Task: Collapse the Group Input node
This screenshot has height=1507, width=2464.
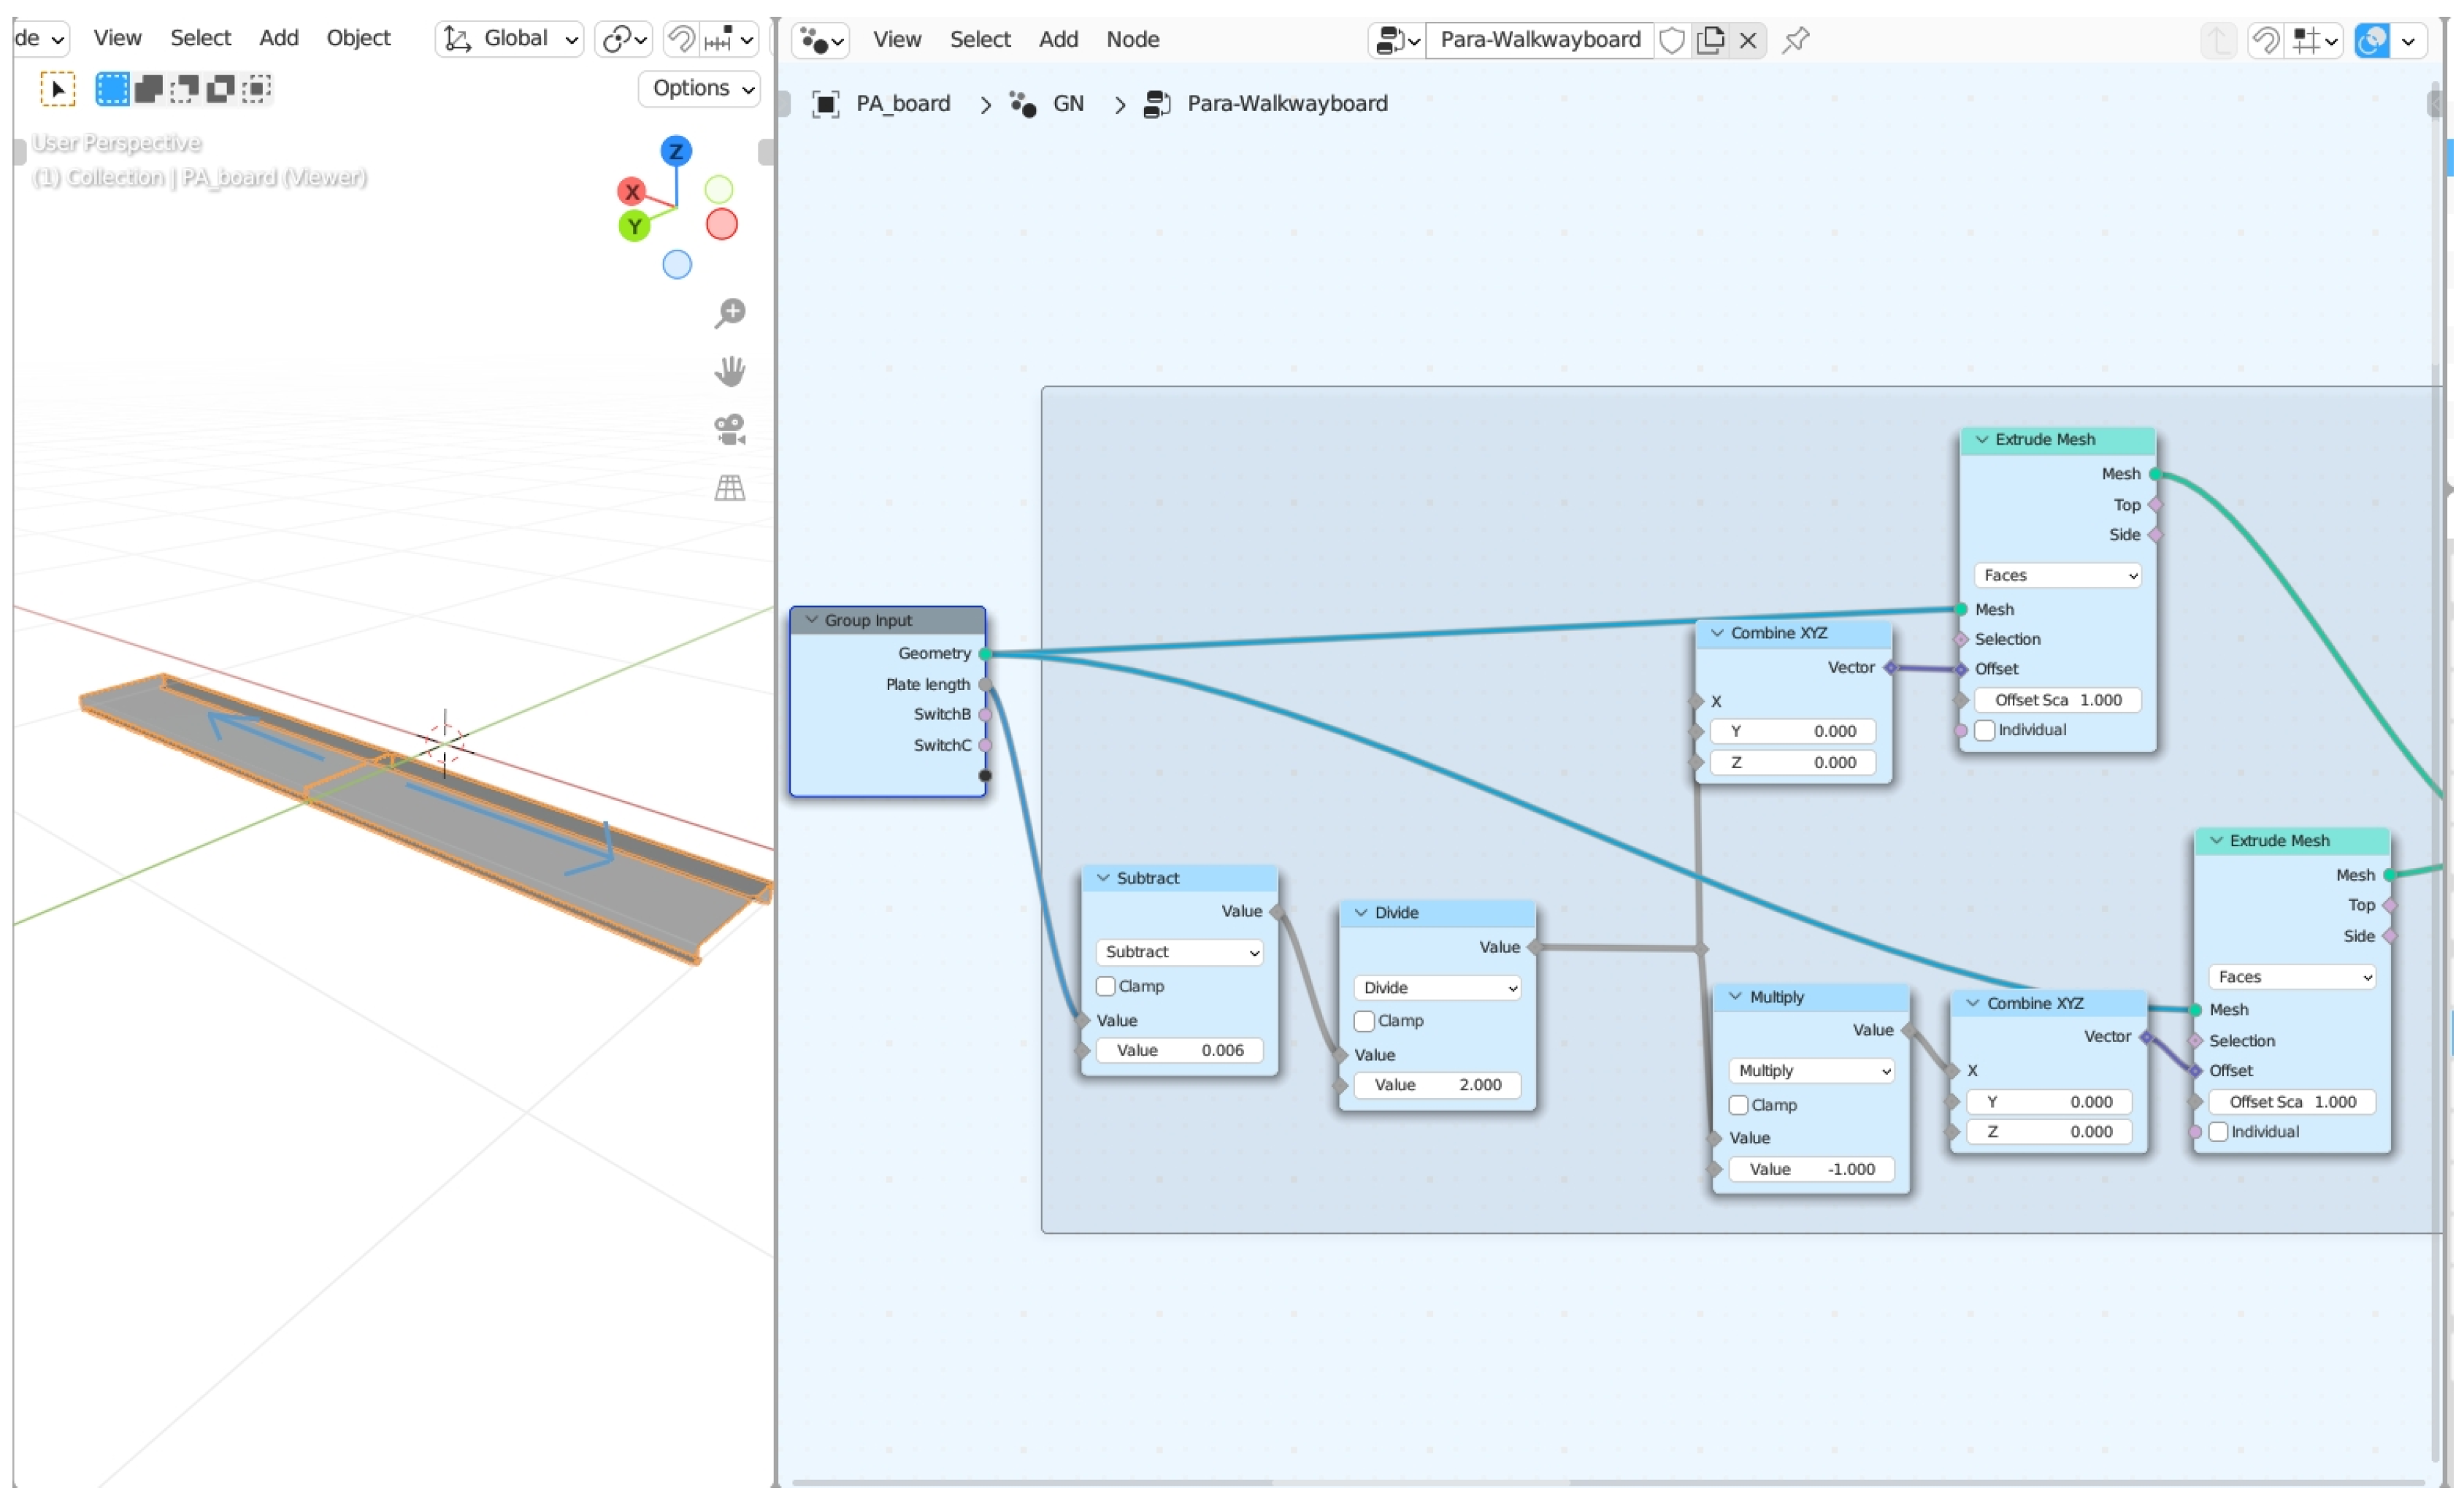Action: point(811,620)
